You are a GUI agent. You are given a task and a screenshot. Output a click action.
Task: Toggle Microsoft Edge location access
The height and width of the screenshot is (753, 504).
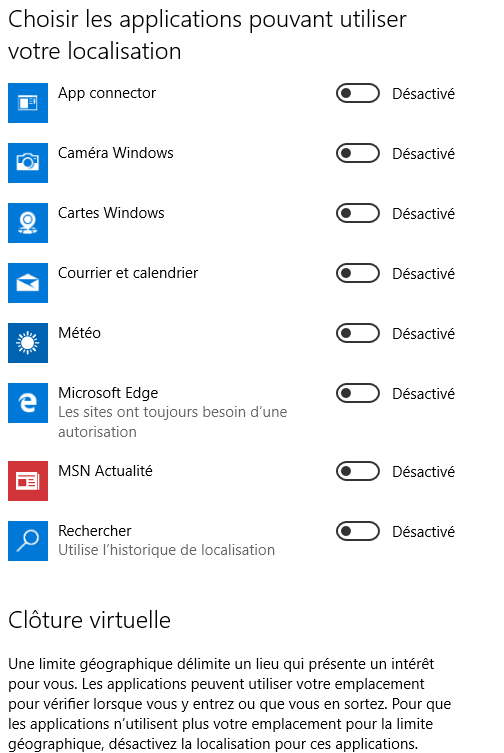pos(357,393)
